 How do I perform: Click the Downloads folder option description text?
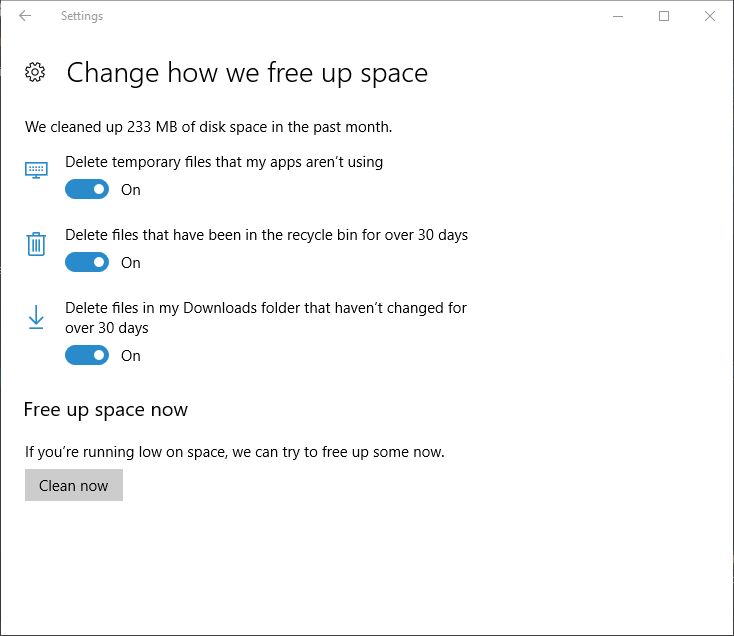click(266, 318)
